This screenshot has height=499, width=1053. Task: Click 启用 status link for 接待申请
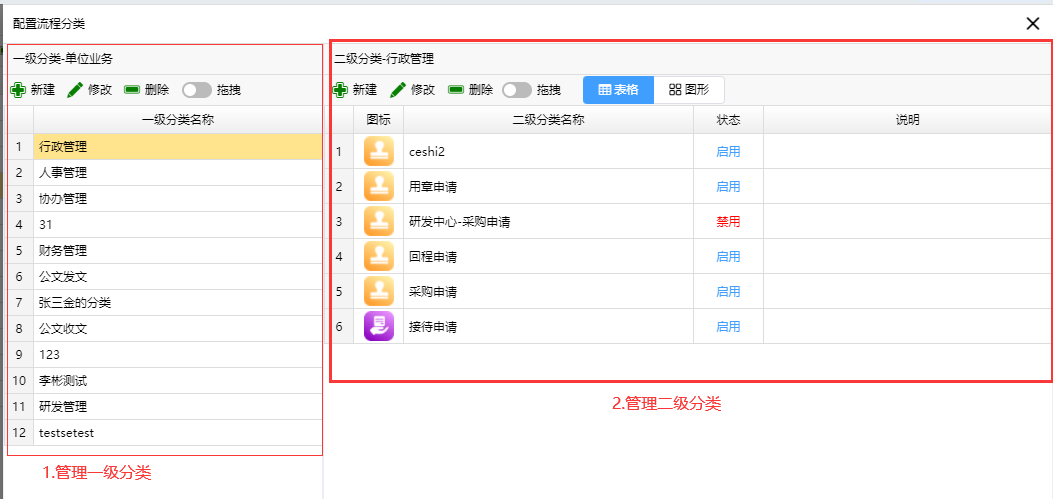point(728,326)
